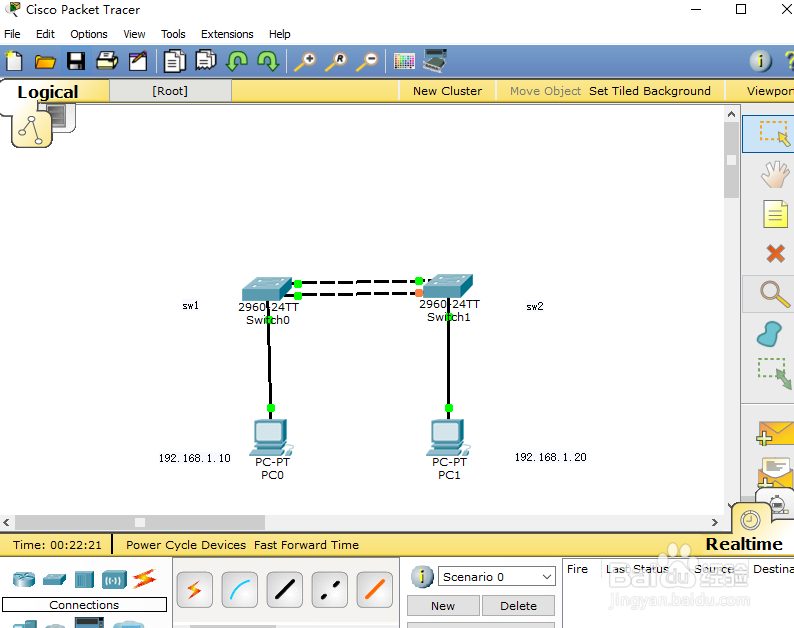794x628 pixels.
Task: Click the Paste toolbar icon
Action: tap(206, 60)
